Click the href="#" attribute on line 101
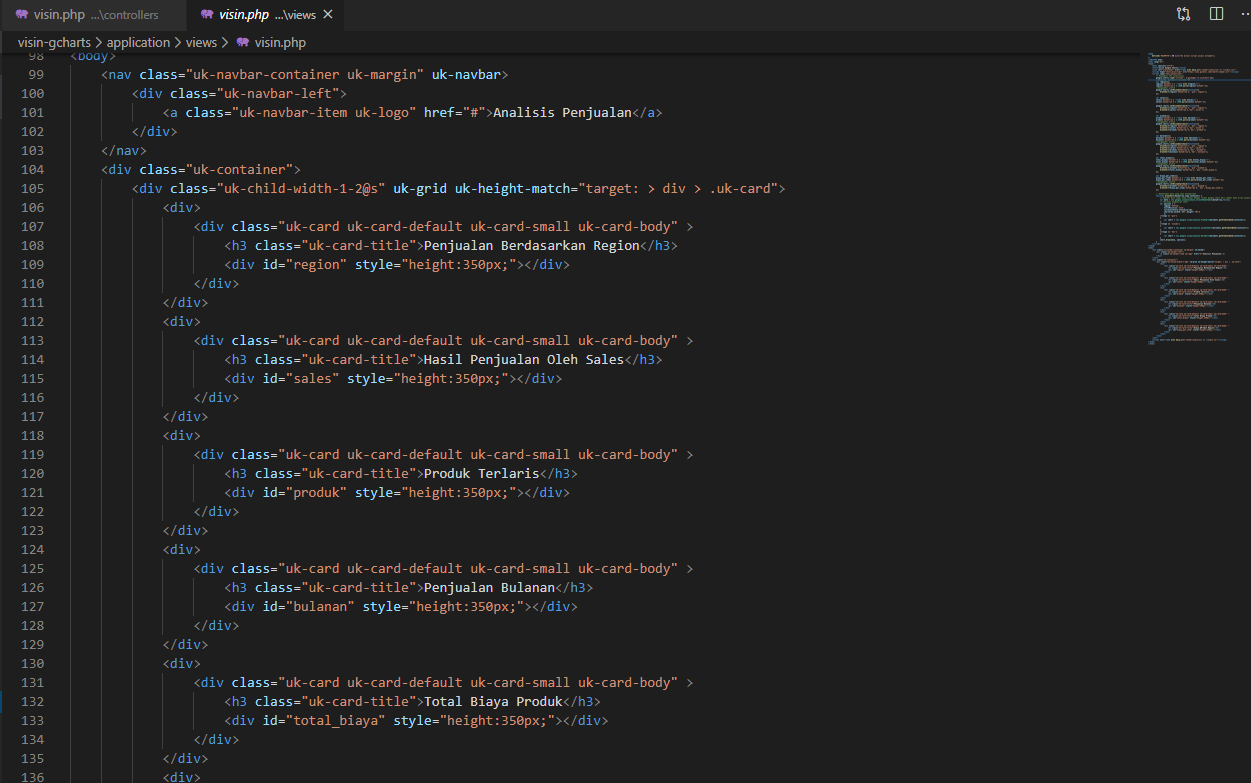Screen dimensions: 1251x783 click(x=455, y=113)
